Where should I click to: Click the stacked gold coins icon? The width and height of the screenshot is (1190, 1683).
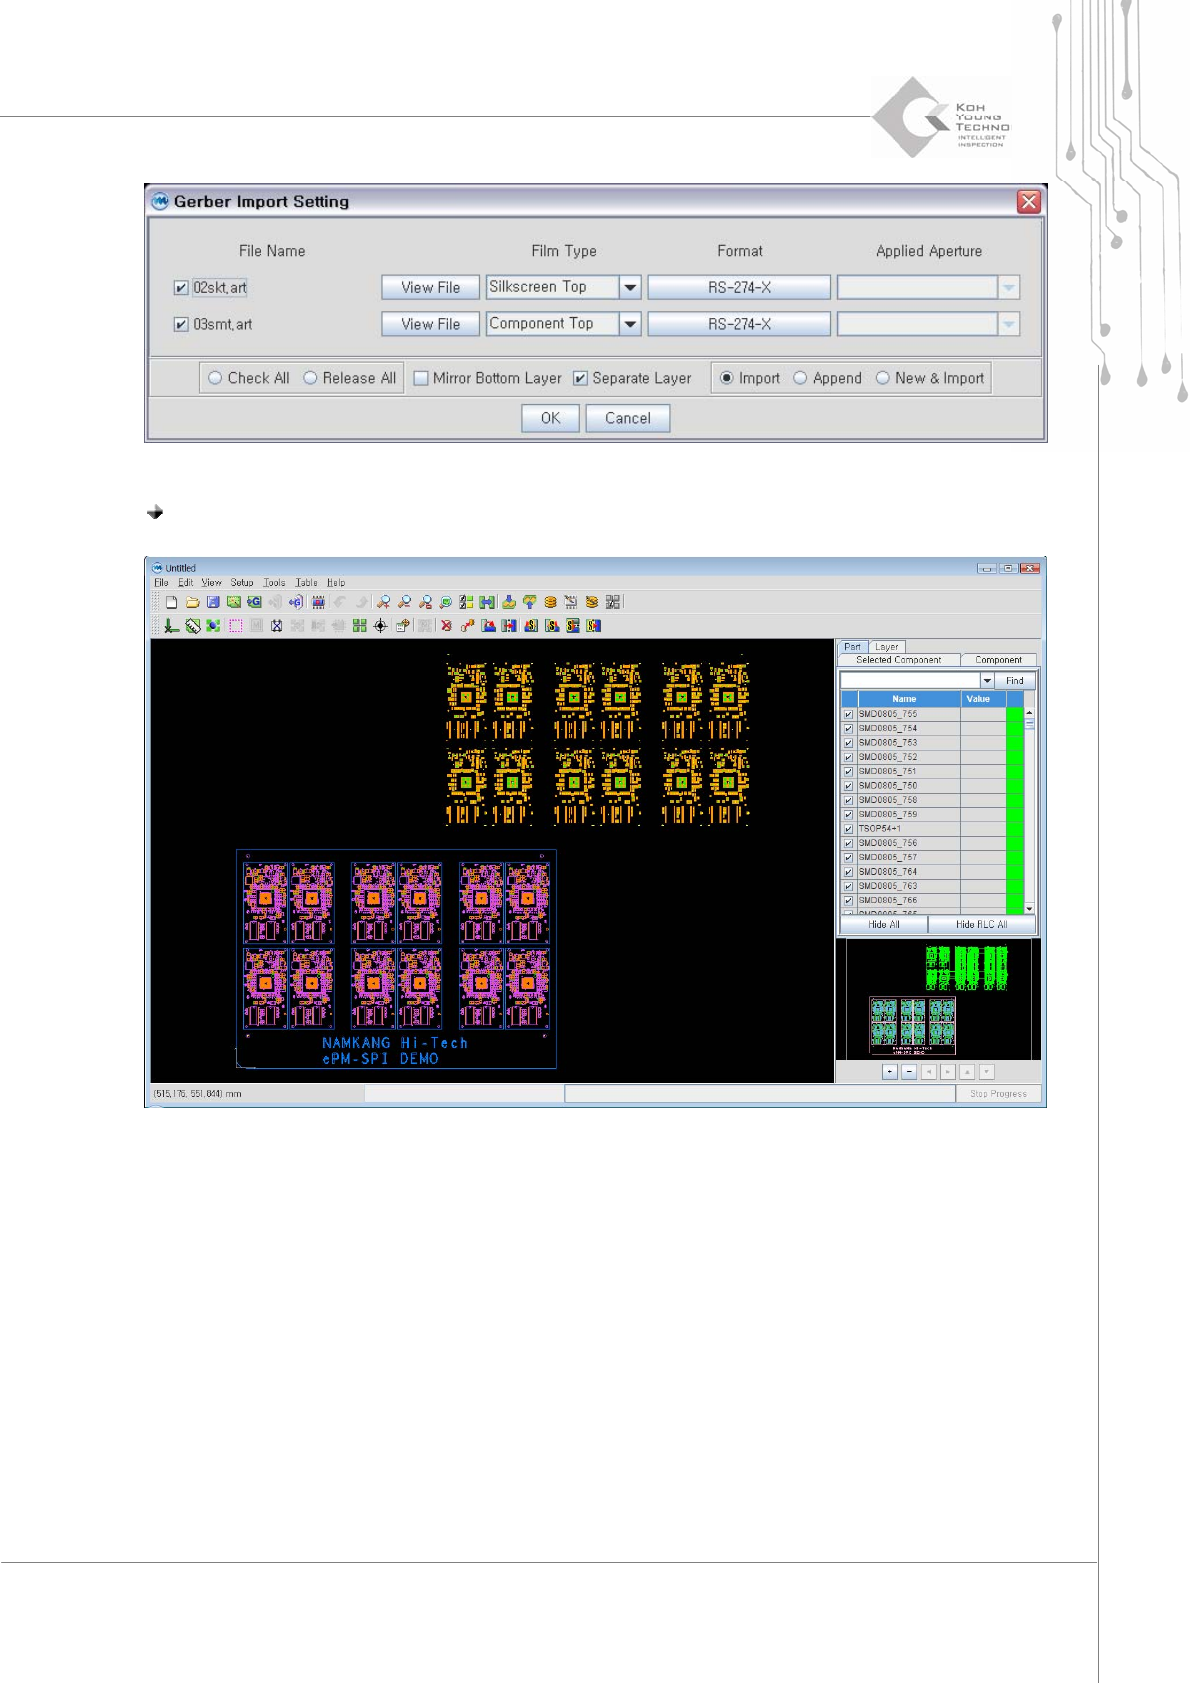point(550,602)
